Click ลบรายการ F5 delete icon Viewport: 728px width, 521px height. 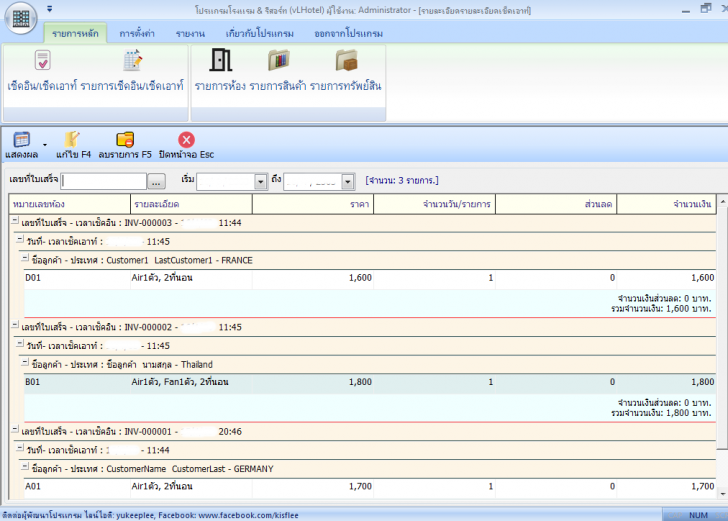point(125,140)
